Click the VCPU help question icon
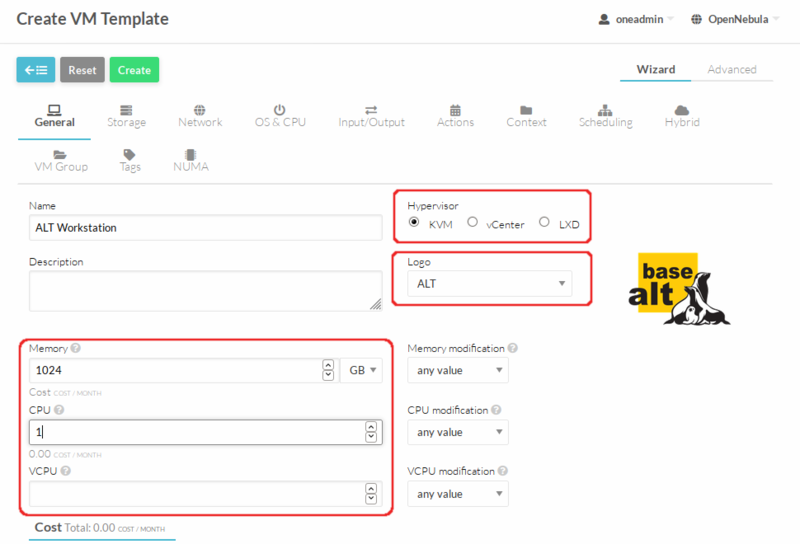 point(65,471)
